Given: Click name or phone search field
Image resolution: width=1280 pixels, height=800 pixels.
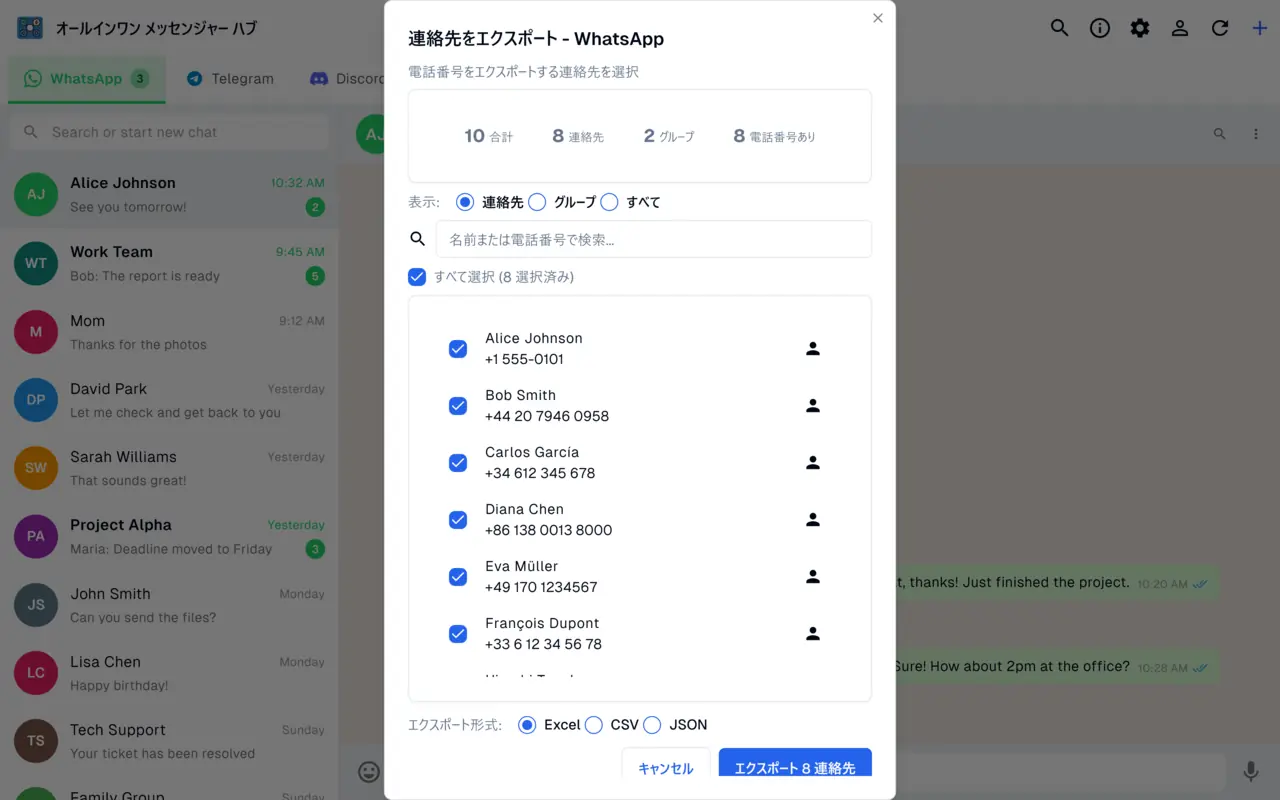Looking at the screenshot, I should [x=654, y=239].
